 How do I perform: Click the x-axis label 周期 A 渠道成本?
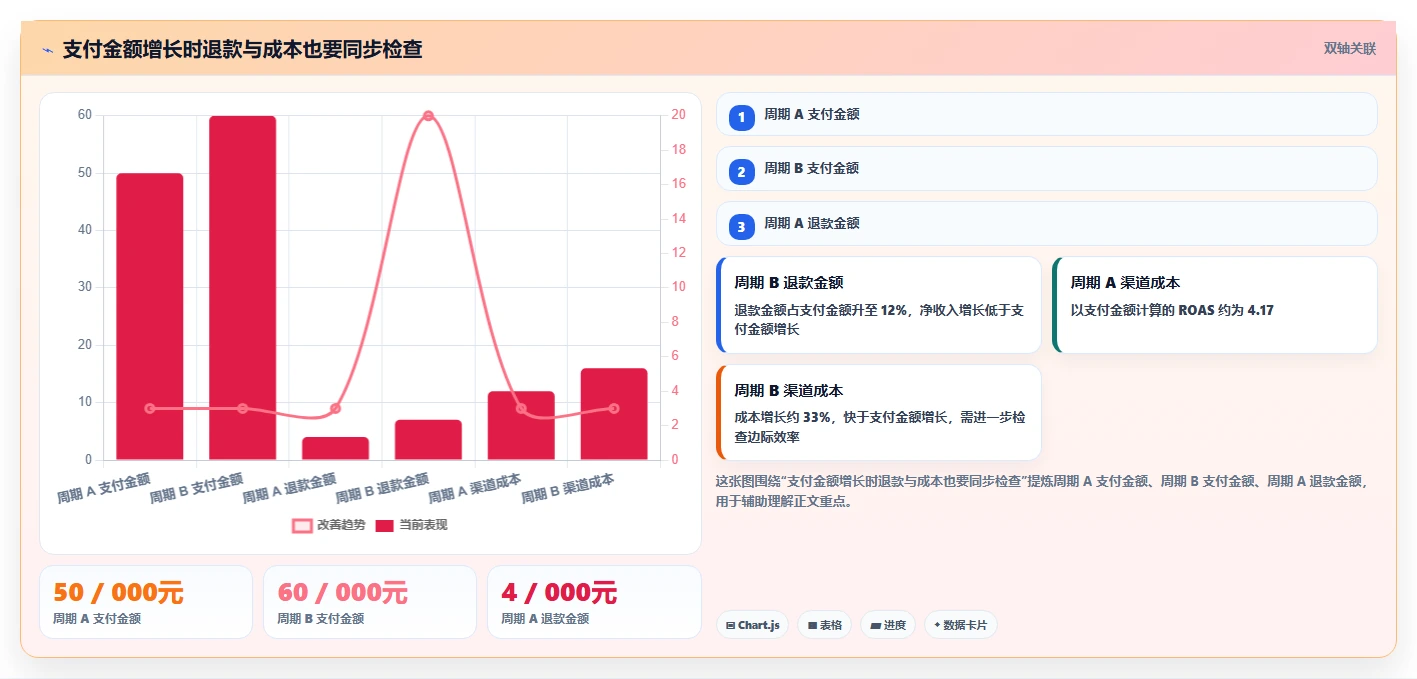[x=475, y=488]
